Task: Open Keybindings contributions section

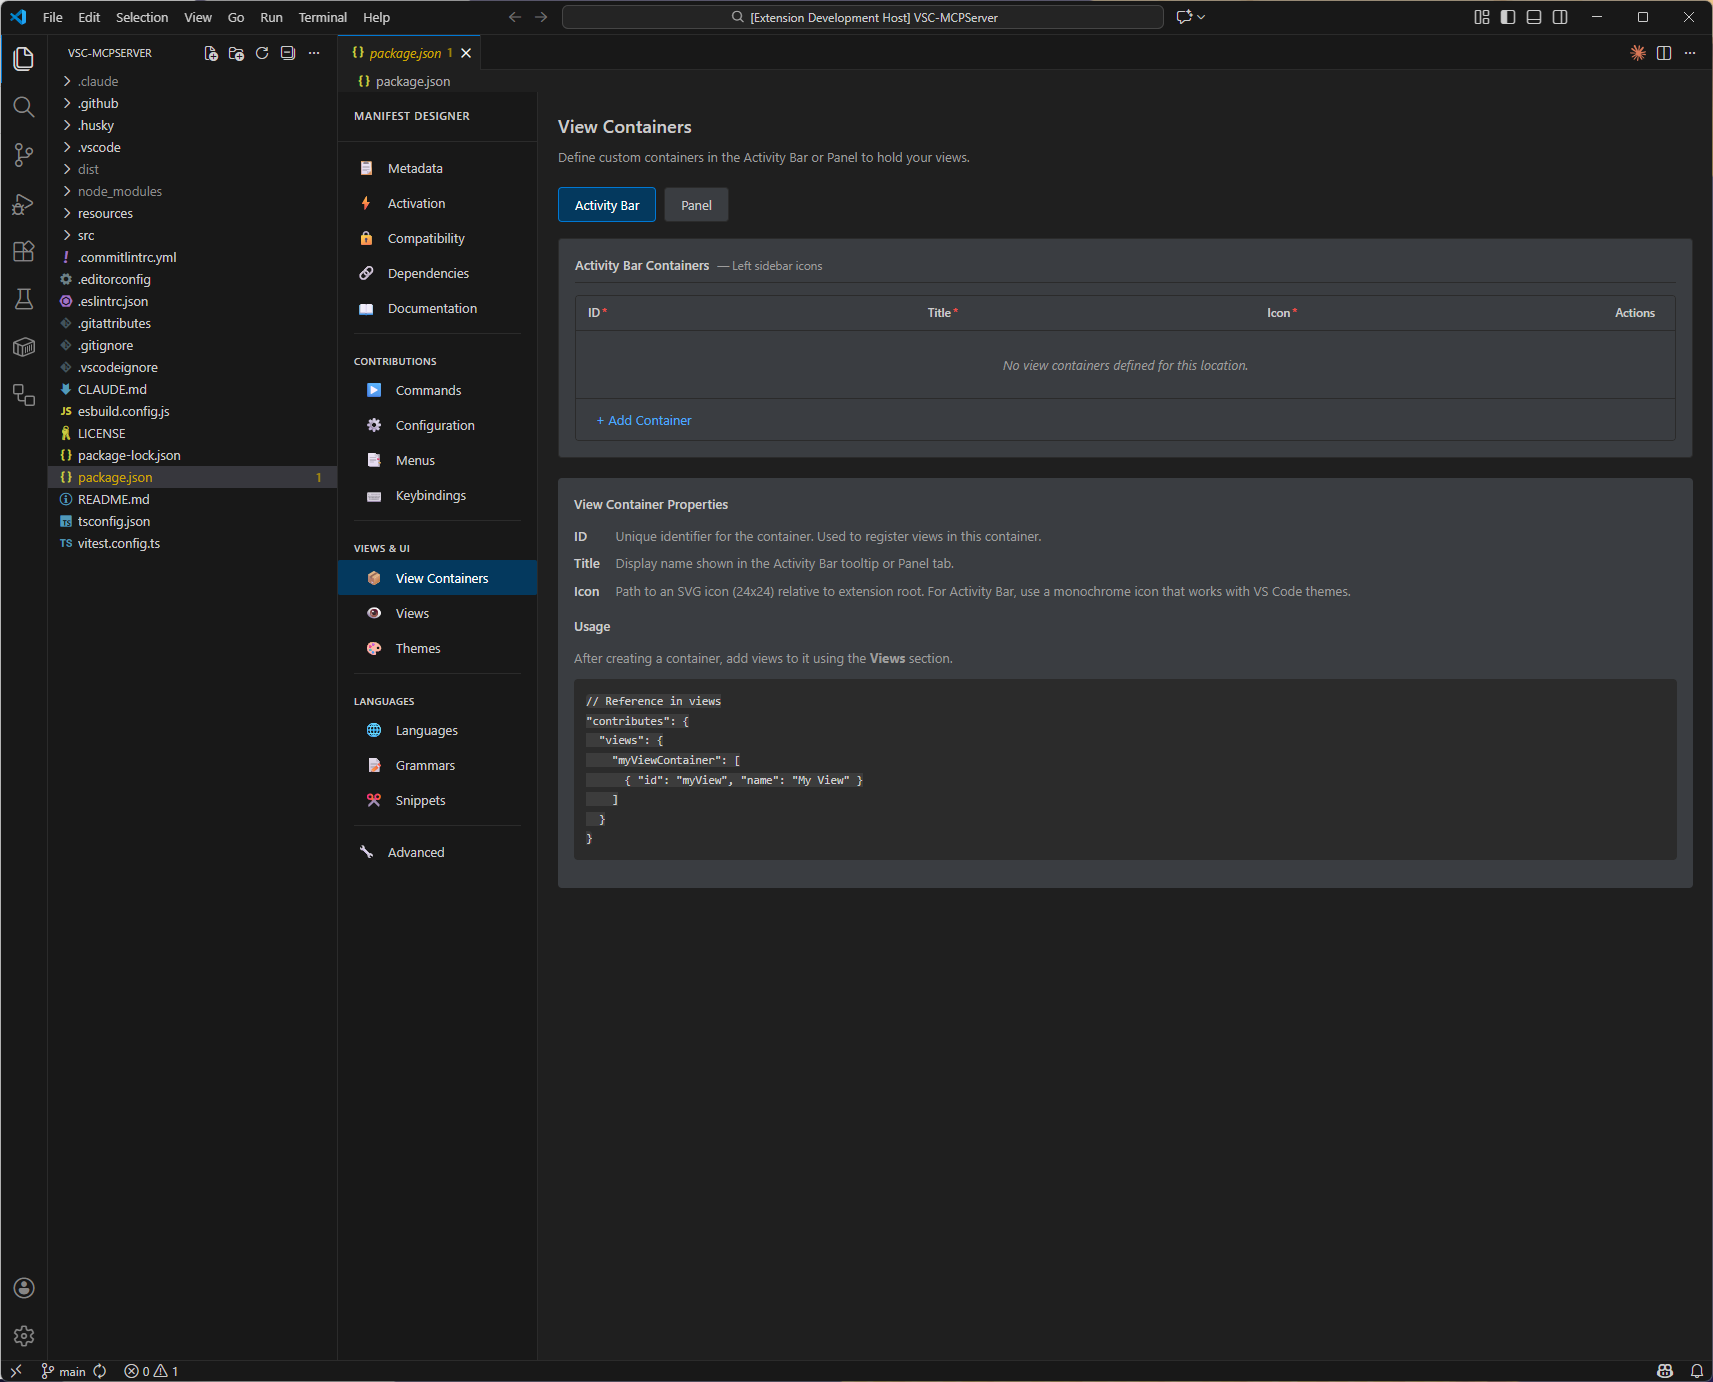Action: (437, 495)
